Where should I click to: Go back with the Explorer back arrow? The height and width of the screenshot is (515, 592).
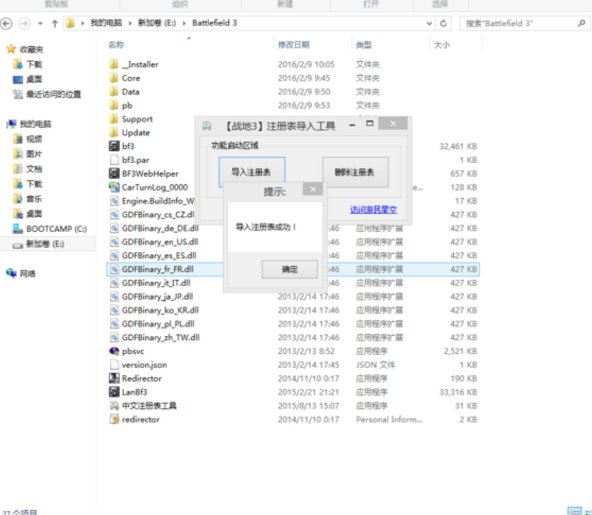pyautogui.click(x=6, y=23)
